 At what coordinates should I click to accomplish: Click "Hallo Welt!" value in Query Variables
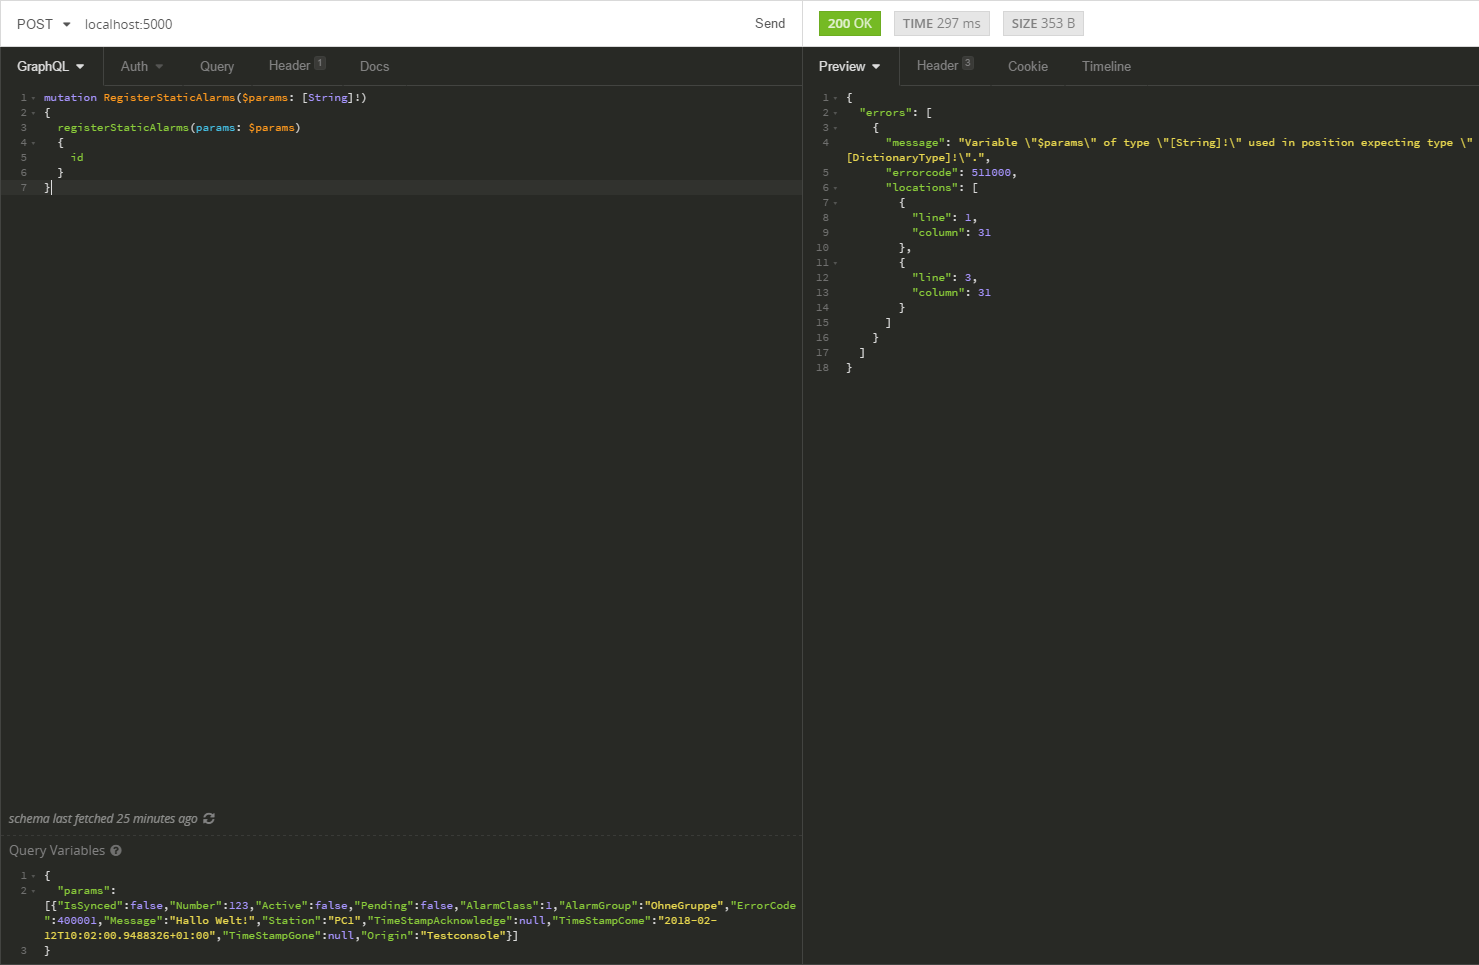coord(212,921)
